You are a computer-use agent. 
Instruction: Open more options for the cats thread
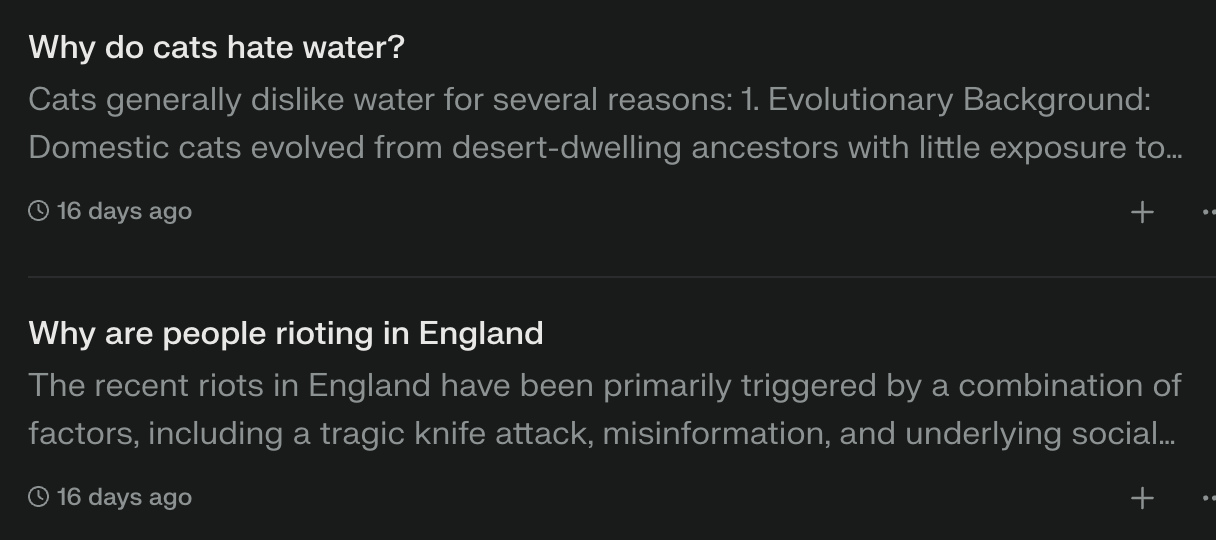[x=1208, y=212]
